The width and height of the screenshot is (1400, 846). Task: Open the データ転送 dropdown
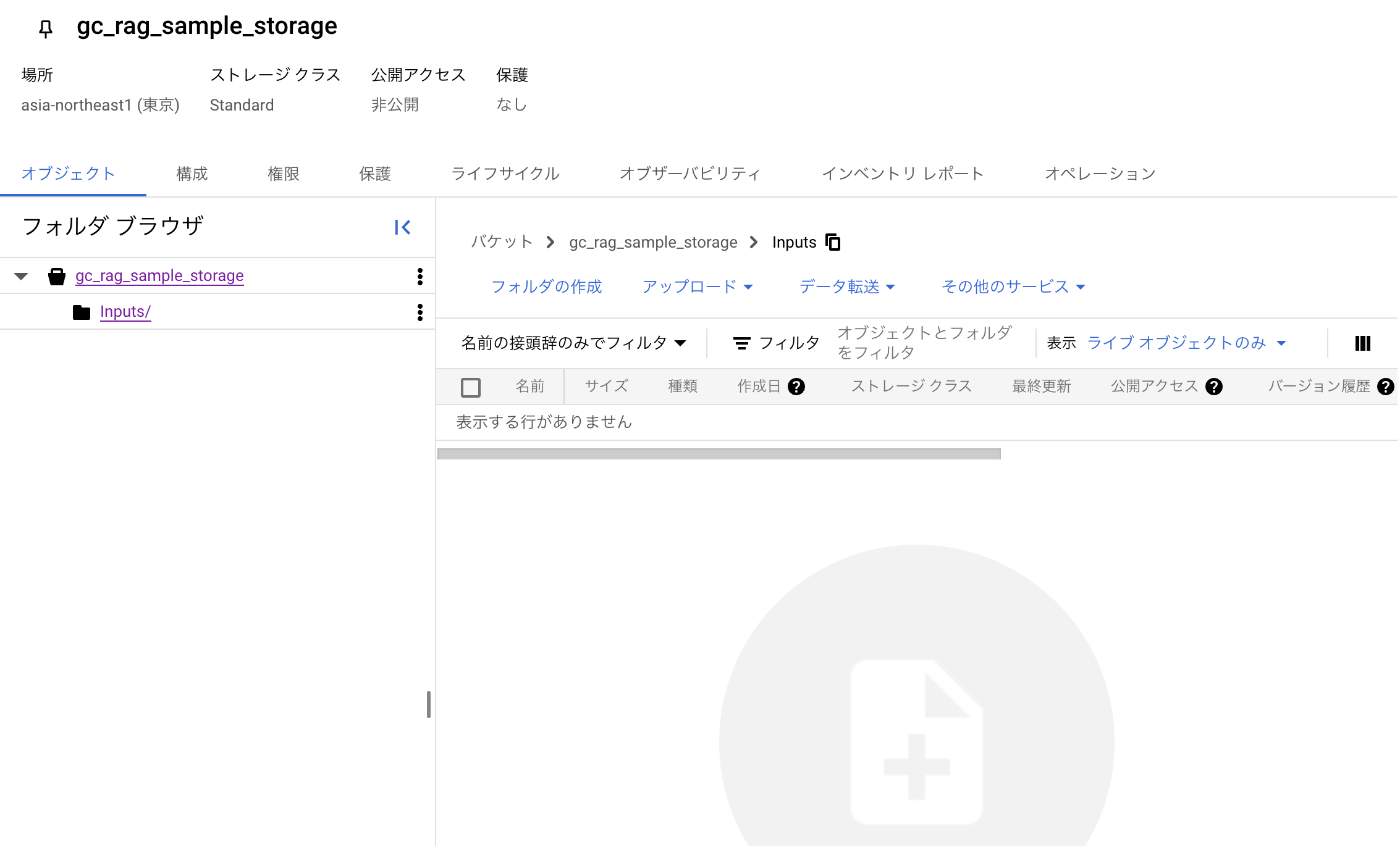tap(848, 287)
